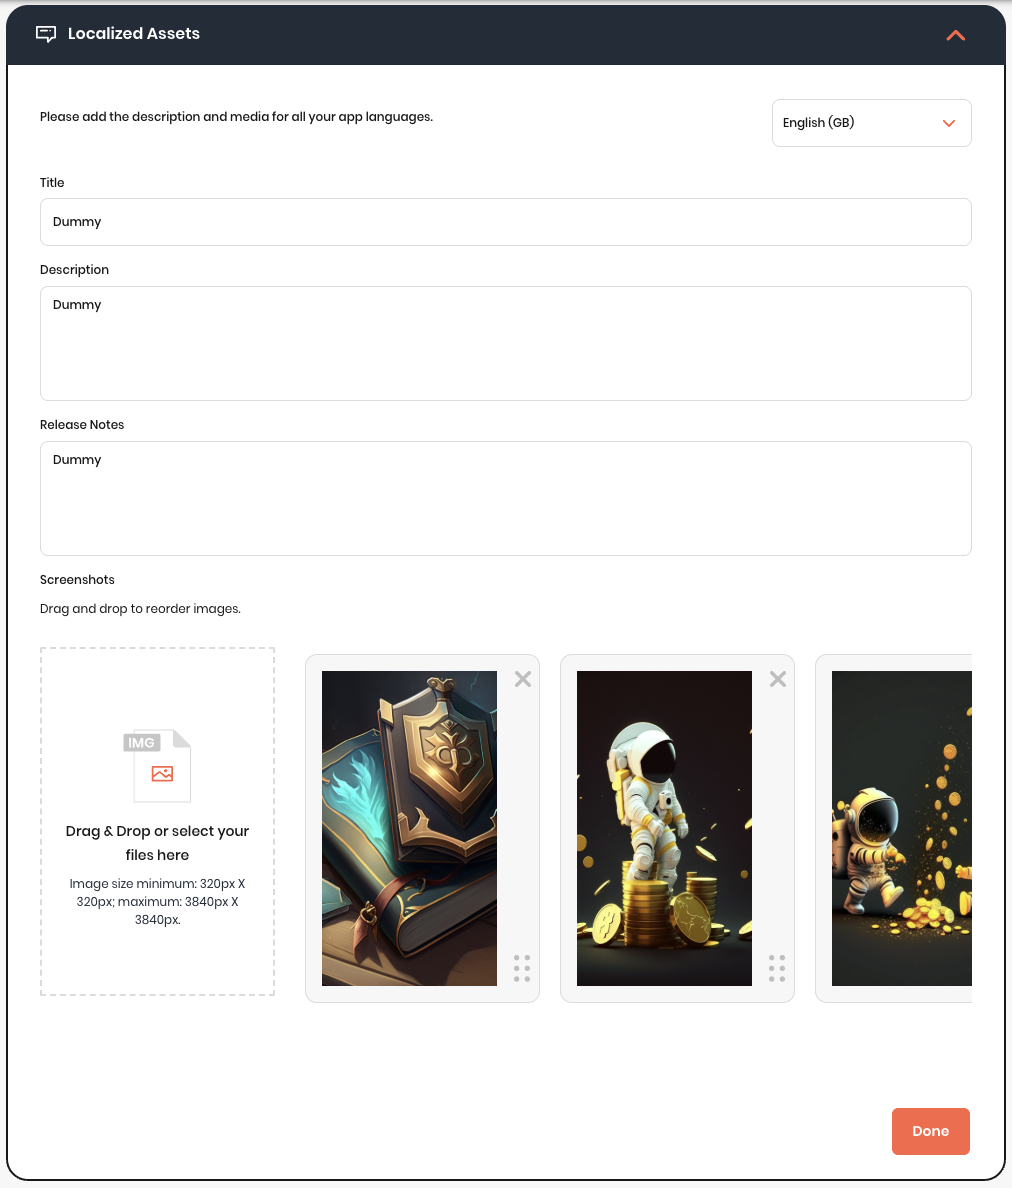Remove the fantasy book screenshot
Screen dimensions: 1012x1188
tap(523, 679)
